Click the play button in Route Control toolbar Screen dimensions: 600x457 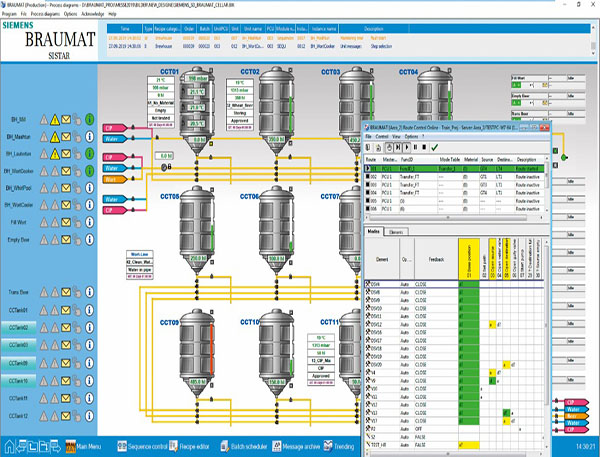coord(407,147)
